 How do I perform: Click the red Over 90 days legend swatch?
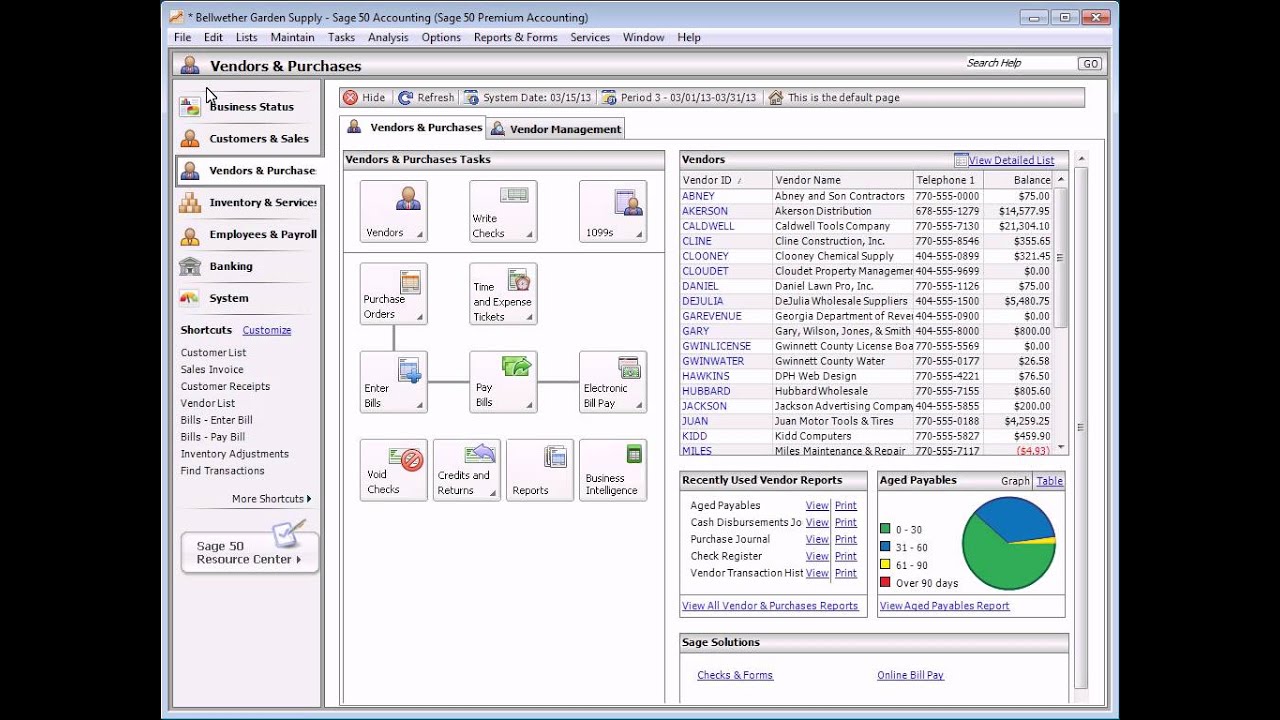pos(885,583)
